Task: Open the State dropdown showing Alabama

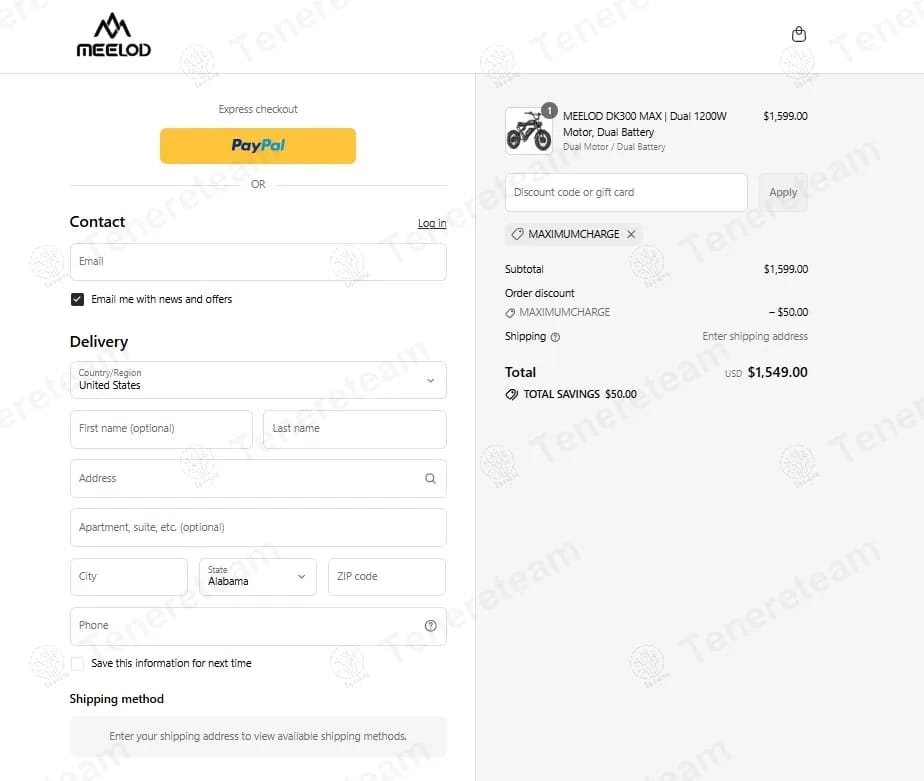Action: 258,576
